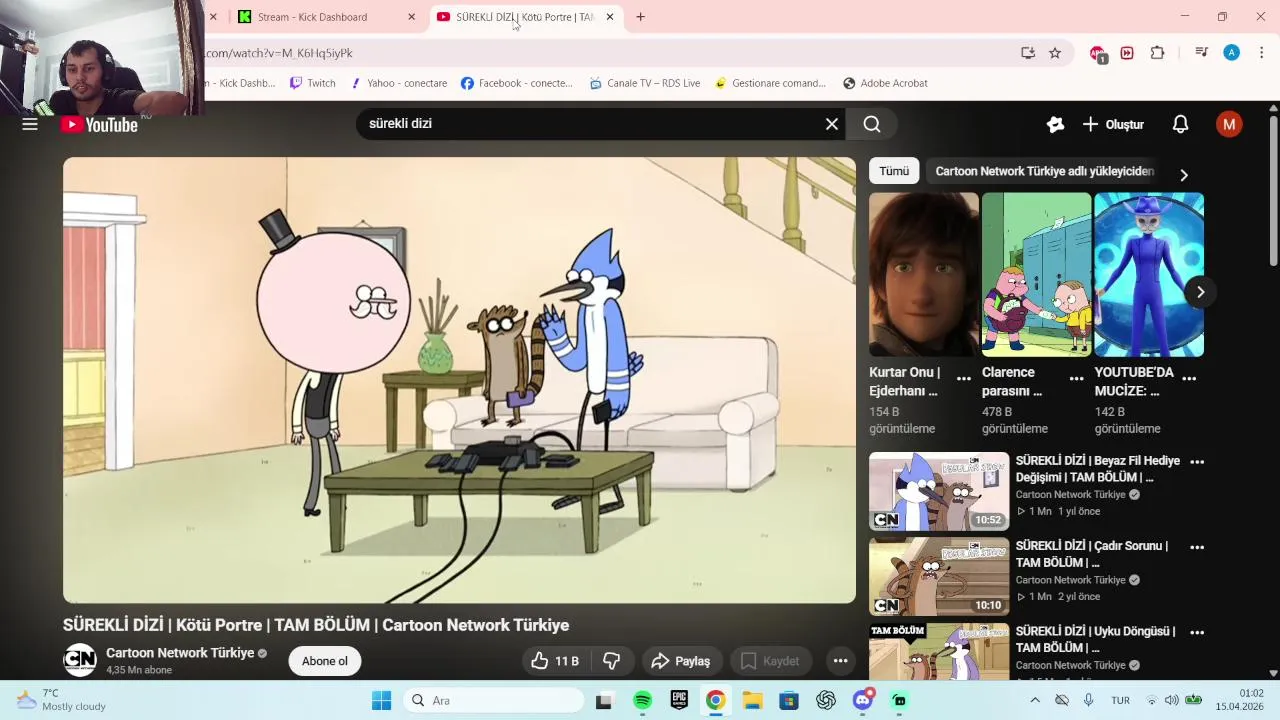Image resolution: width=1280 pixels, height=720 pixels.
Task: Show hidden system tray icons chevron
Action: pyautogui.click(x=1034, y=700)
